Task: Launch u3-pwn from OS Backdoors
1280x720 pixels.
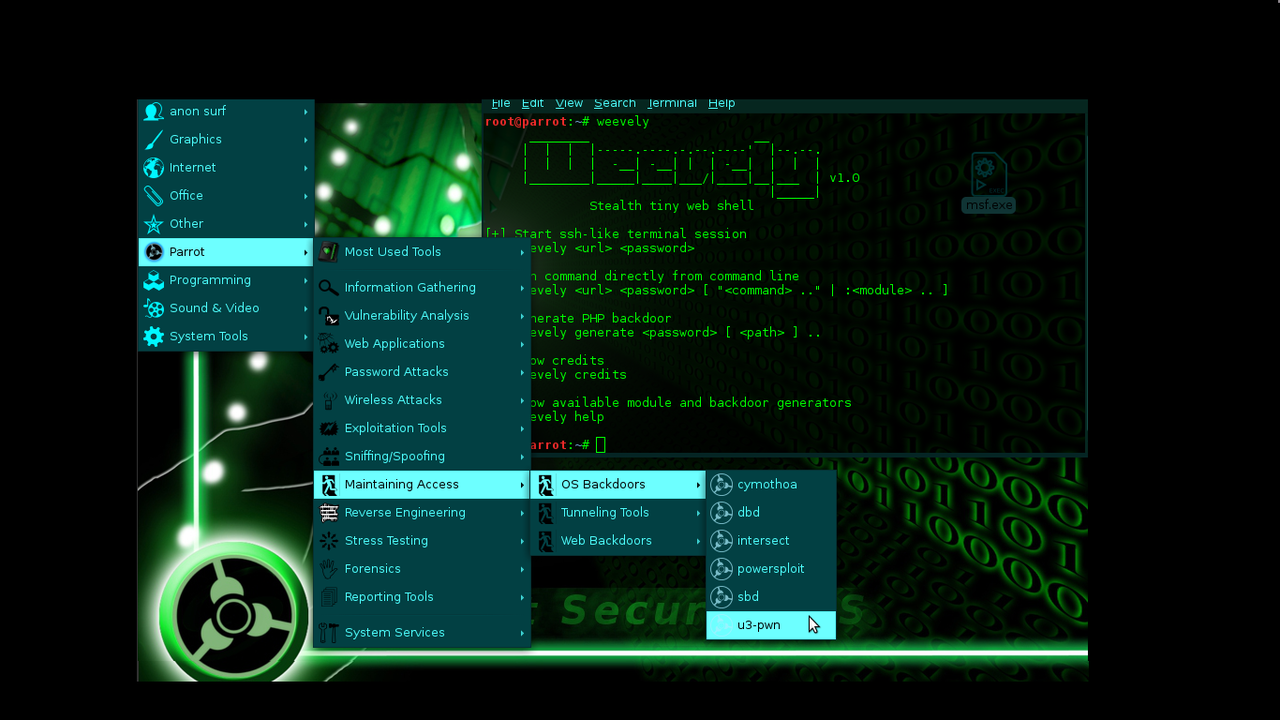Action: (759, 625)
